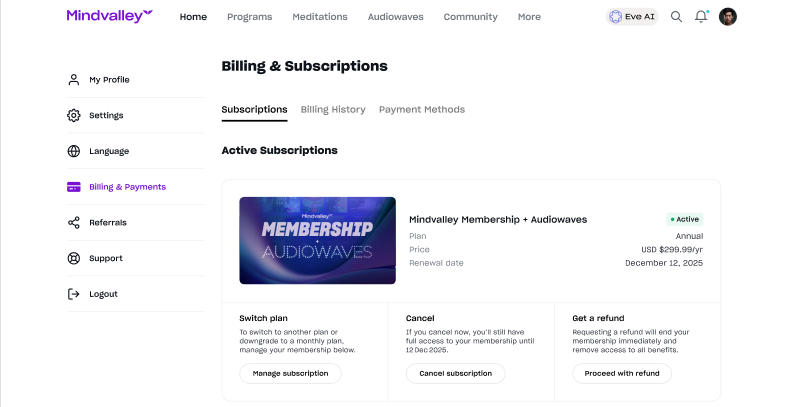
Task: Click the Mindvalley logo
Action: (x=110, y=16)
